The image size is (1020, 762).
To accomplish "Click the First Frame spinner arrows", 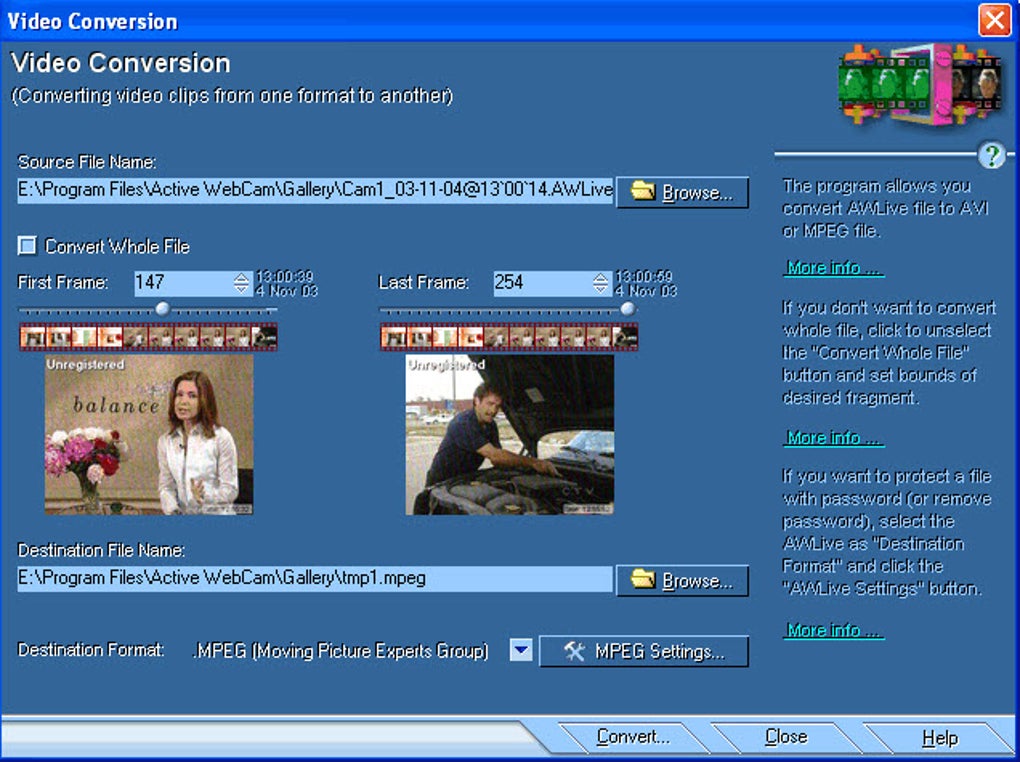I will click(x=241, y=282).
